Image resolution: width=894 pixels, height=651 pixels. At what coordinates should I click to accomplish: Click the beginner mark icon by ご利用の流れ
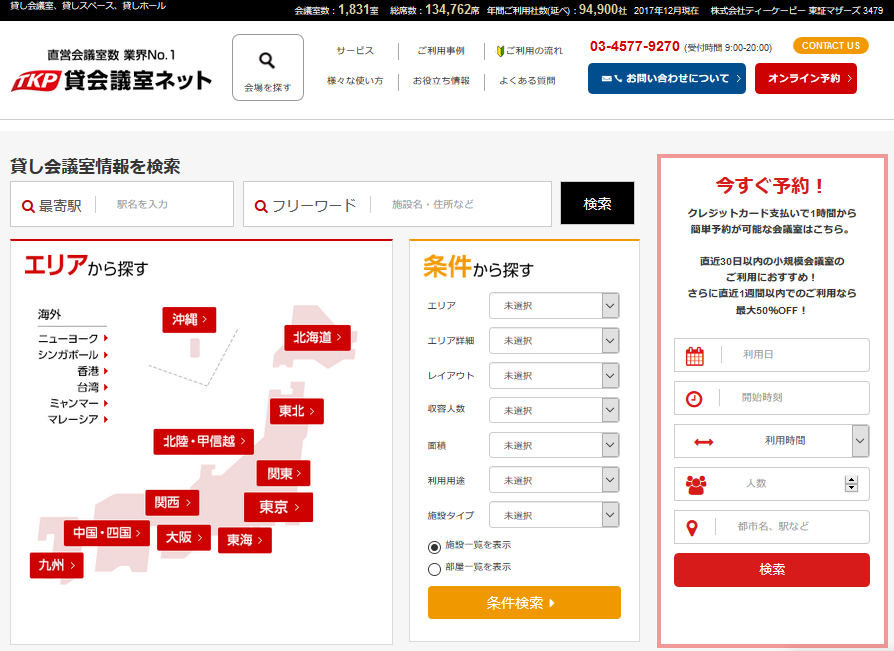pyautogui.click(x=500, y=51)
